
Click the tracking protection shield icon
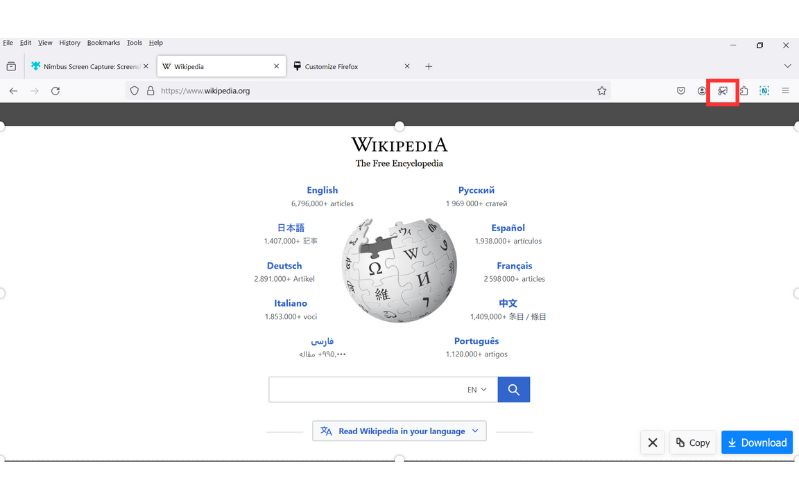coord(134,91)
